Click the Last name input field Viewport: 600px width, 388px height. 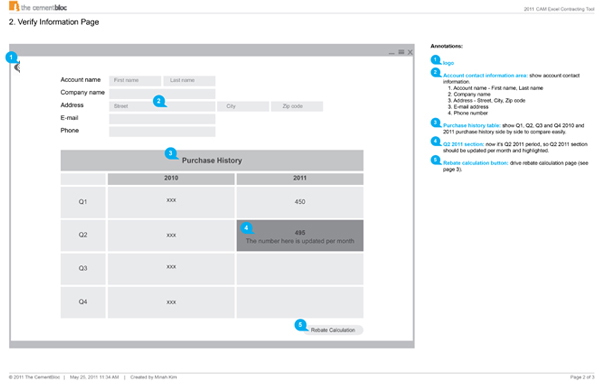click(189, 80)
